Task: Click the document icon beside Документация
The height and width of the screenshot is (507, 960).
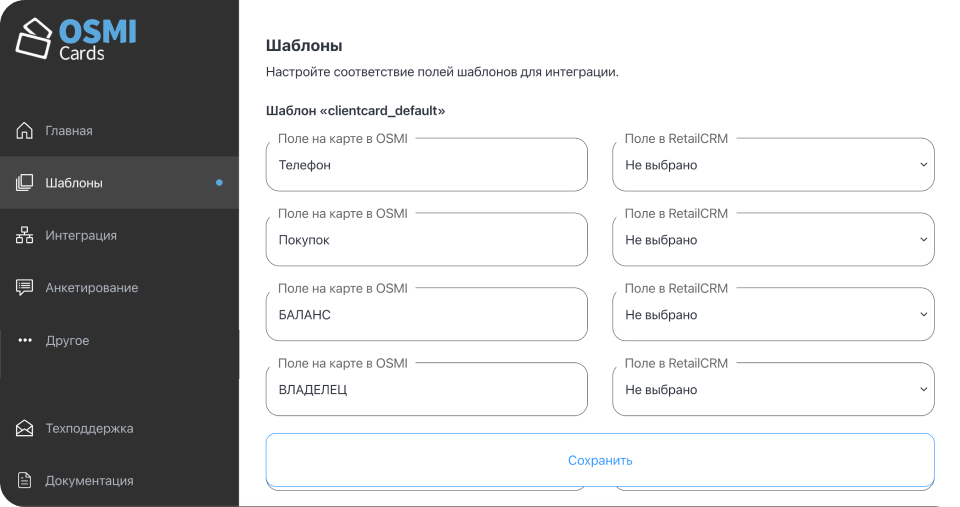Action: tap(25, 481)
